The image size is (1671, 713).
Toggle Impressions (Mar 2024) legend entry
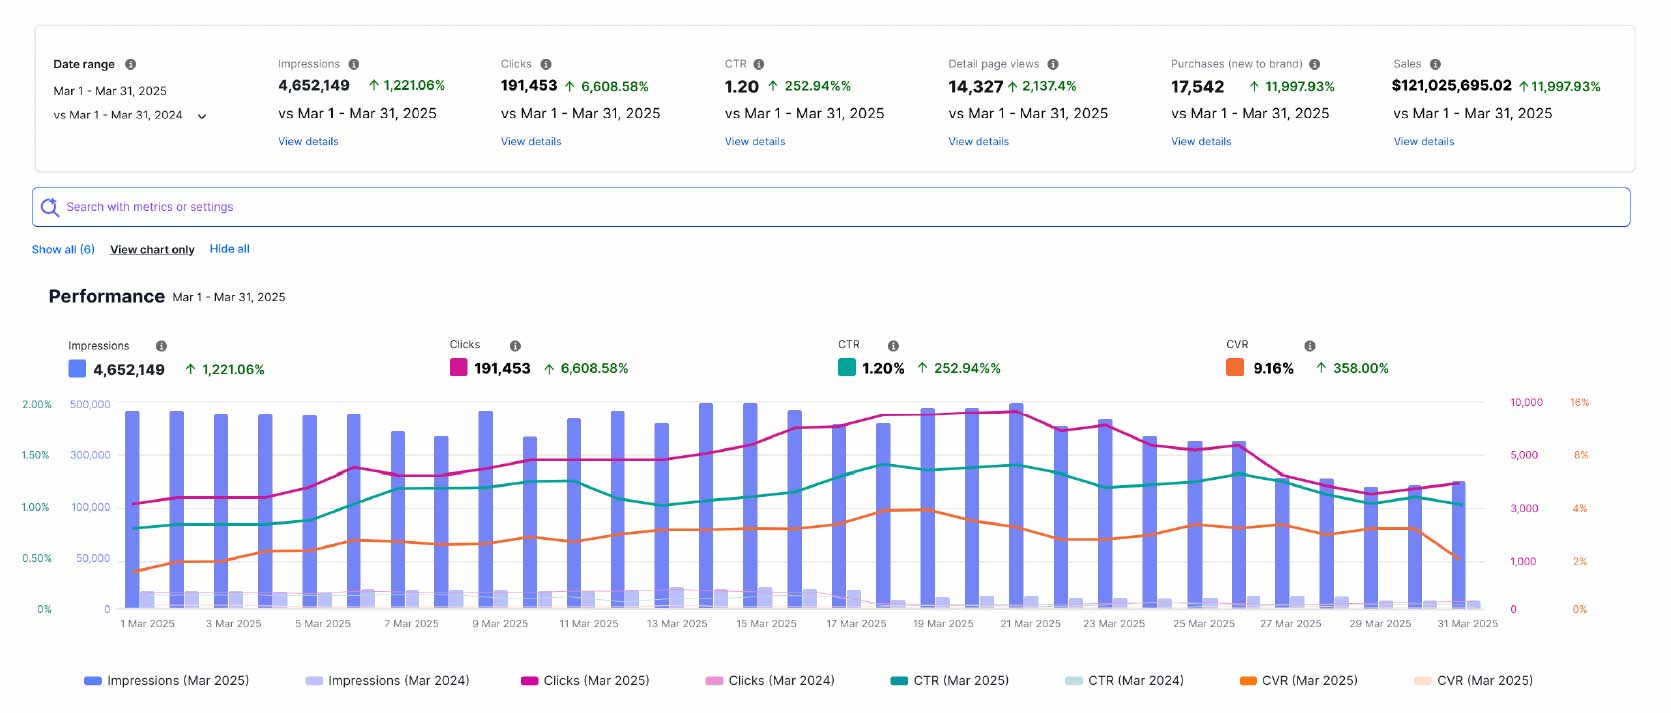pos(387,681)
